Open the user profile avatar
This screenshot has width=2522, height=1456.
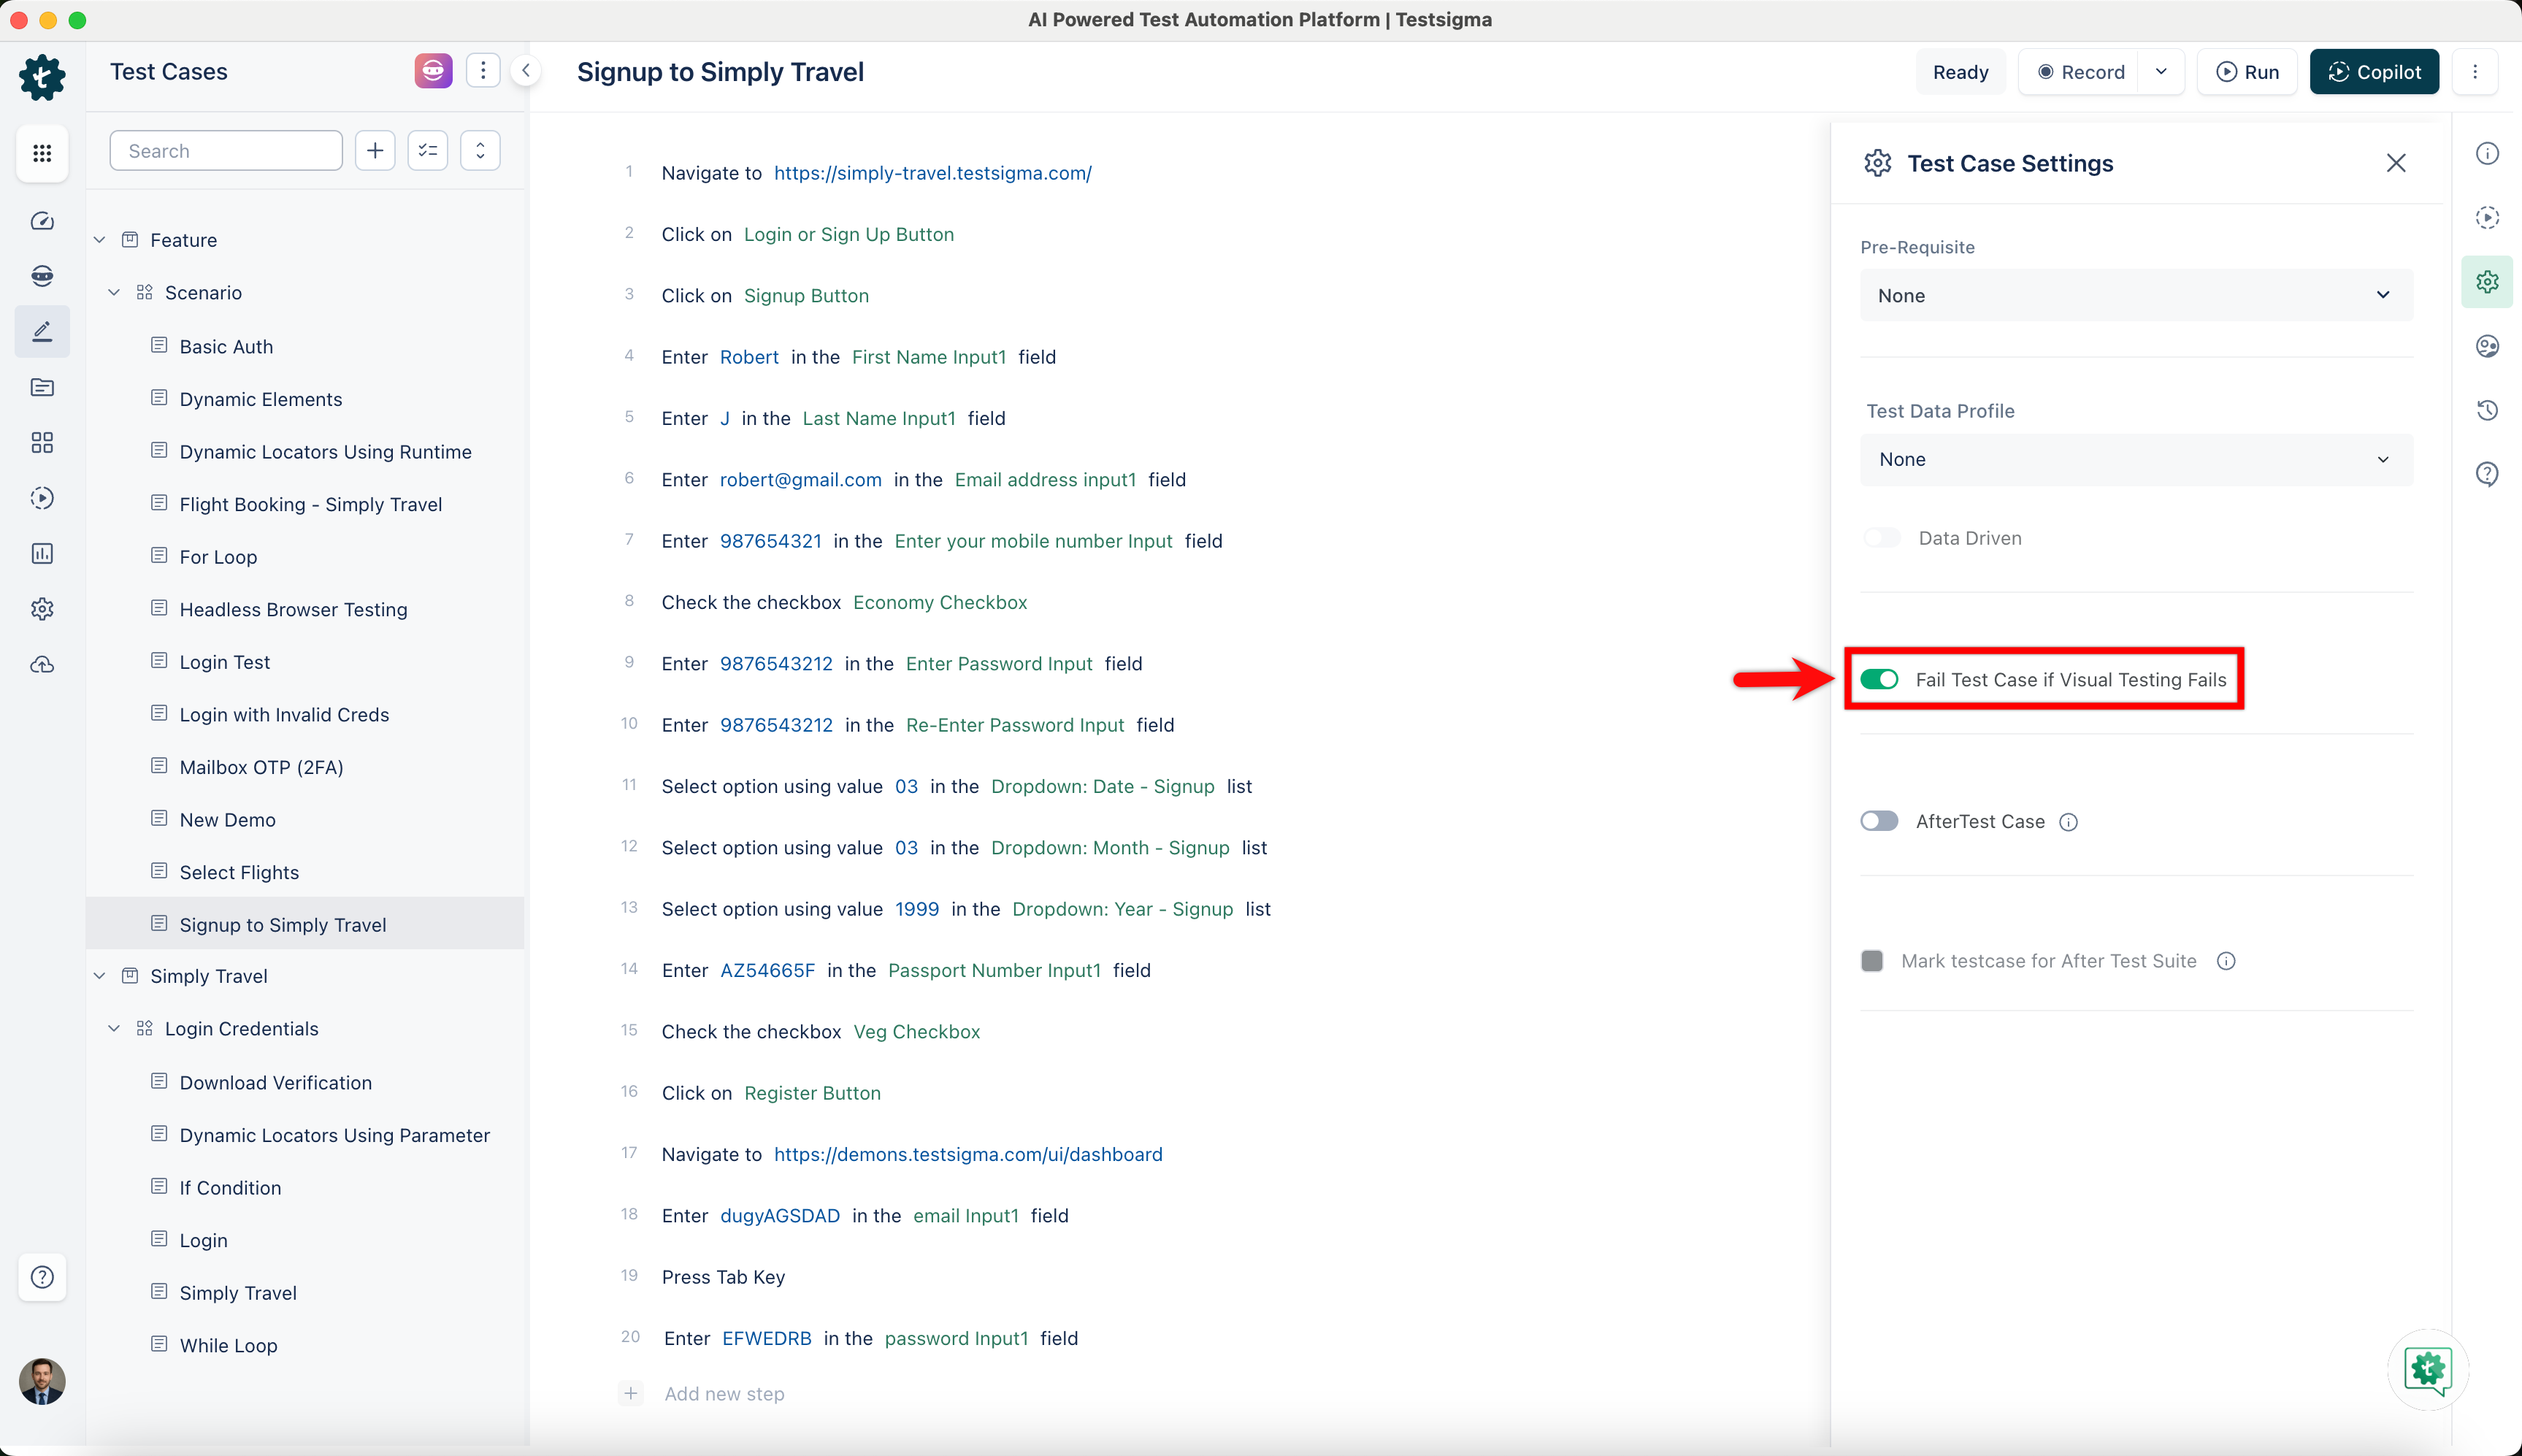(x=42, y=1381)
